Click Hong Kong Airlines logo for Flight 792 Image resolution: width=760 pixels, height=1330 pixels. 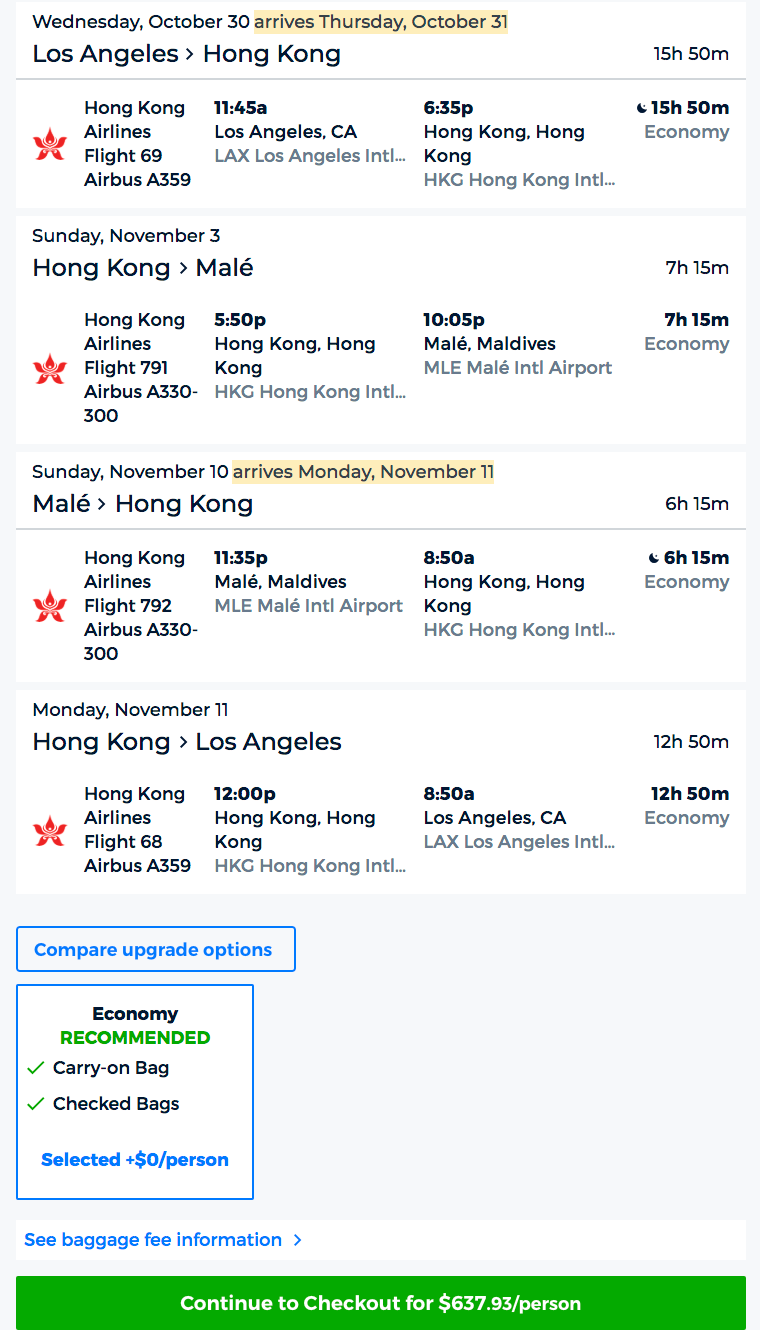pos(49,606)
